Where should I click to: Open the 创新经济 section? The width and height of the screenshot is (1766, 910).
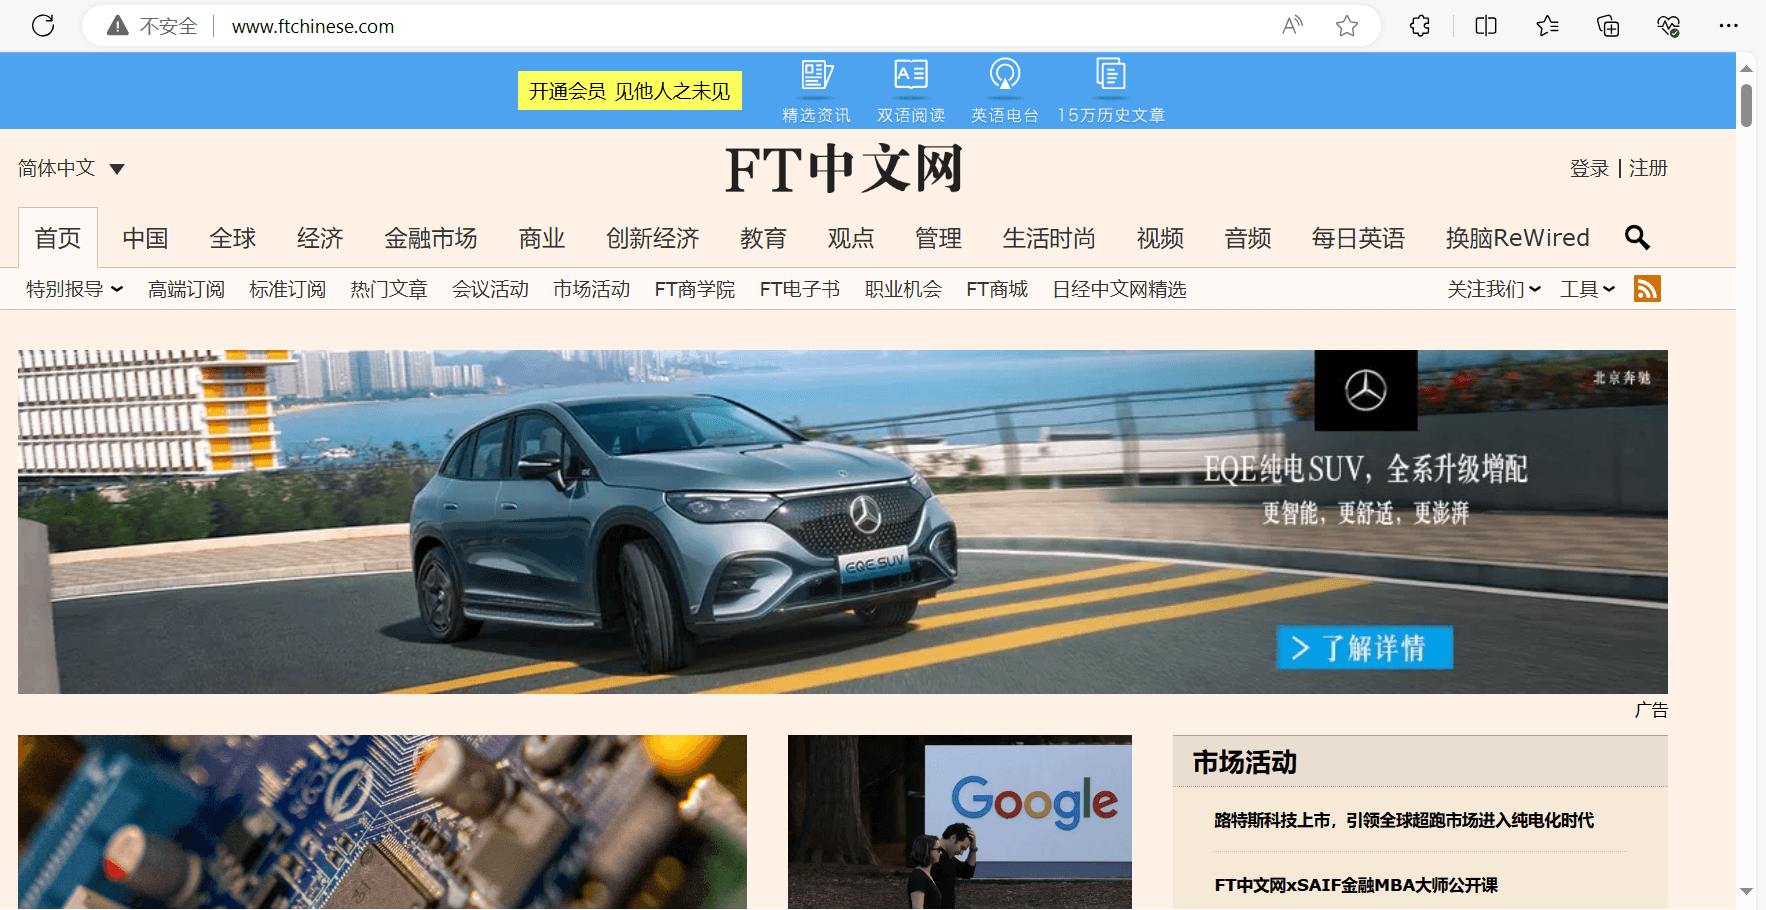click(653, 238)
